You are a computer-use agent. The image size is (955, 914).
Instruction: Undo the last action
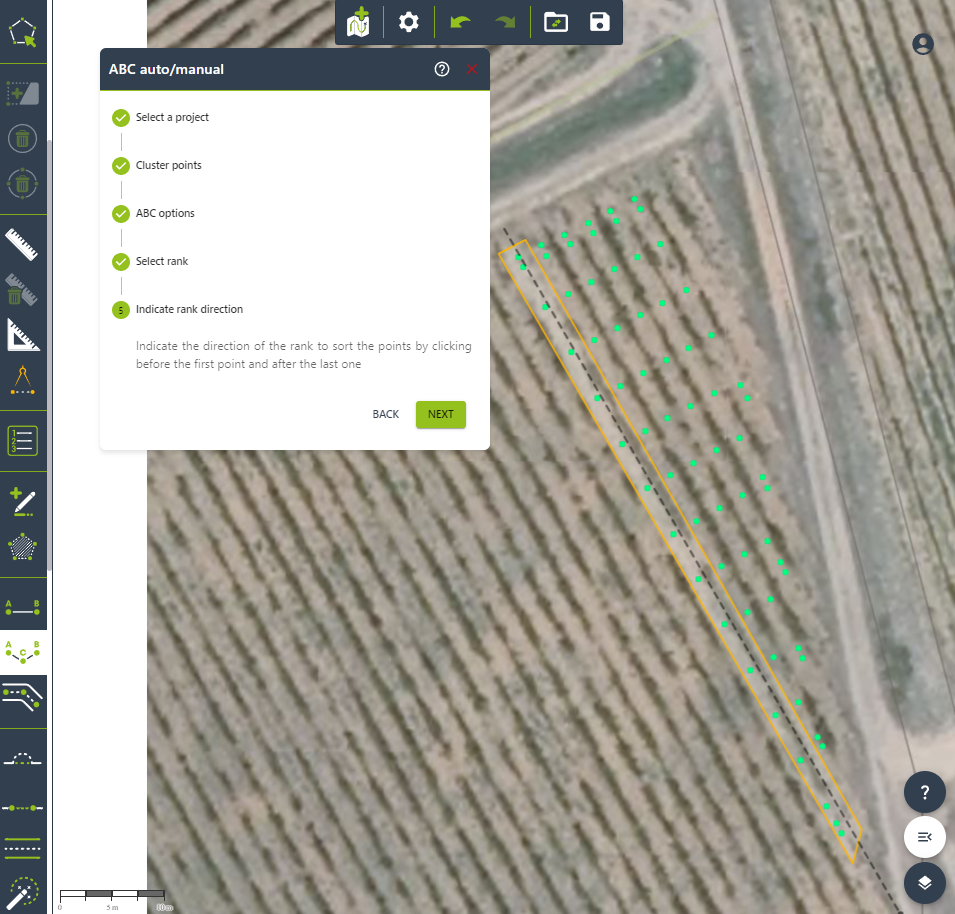point(460,22)
